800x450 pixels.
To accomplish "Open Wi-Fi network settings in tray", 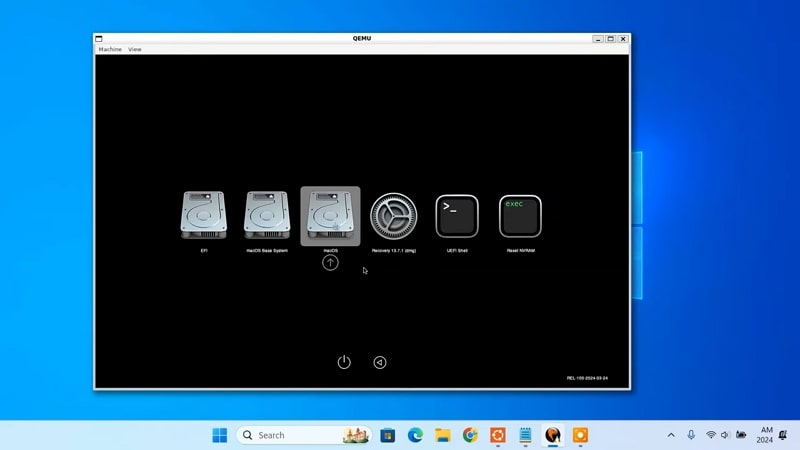I will (x=711, y=435).
